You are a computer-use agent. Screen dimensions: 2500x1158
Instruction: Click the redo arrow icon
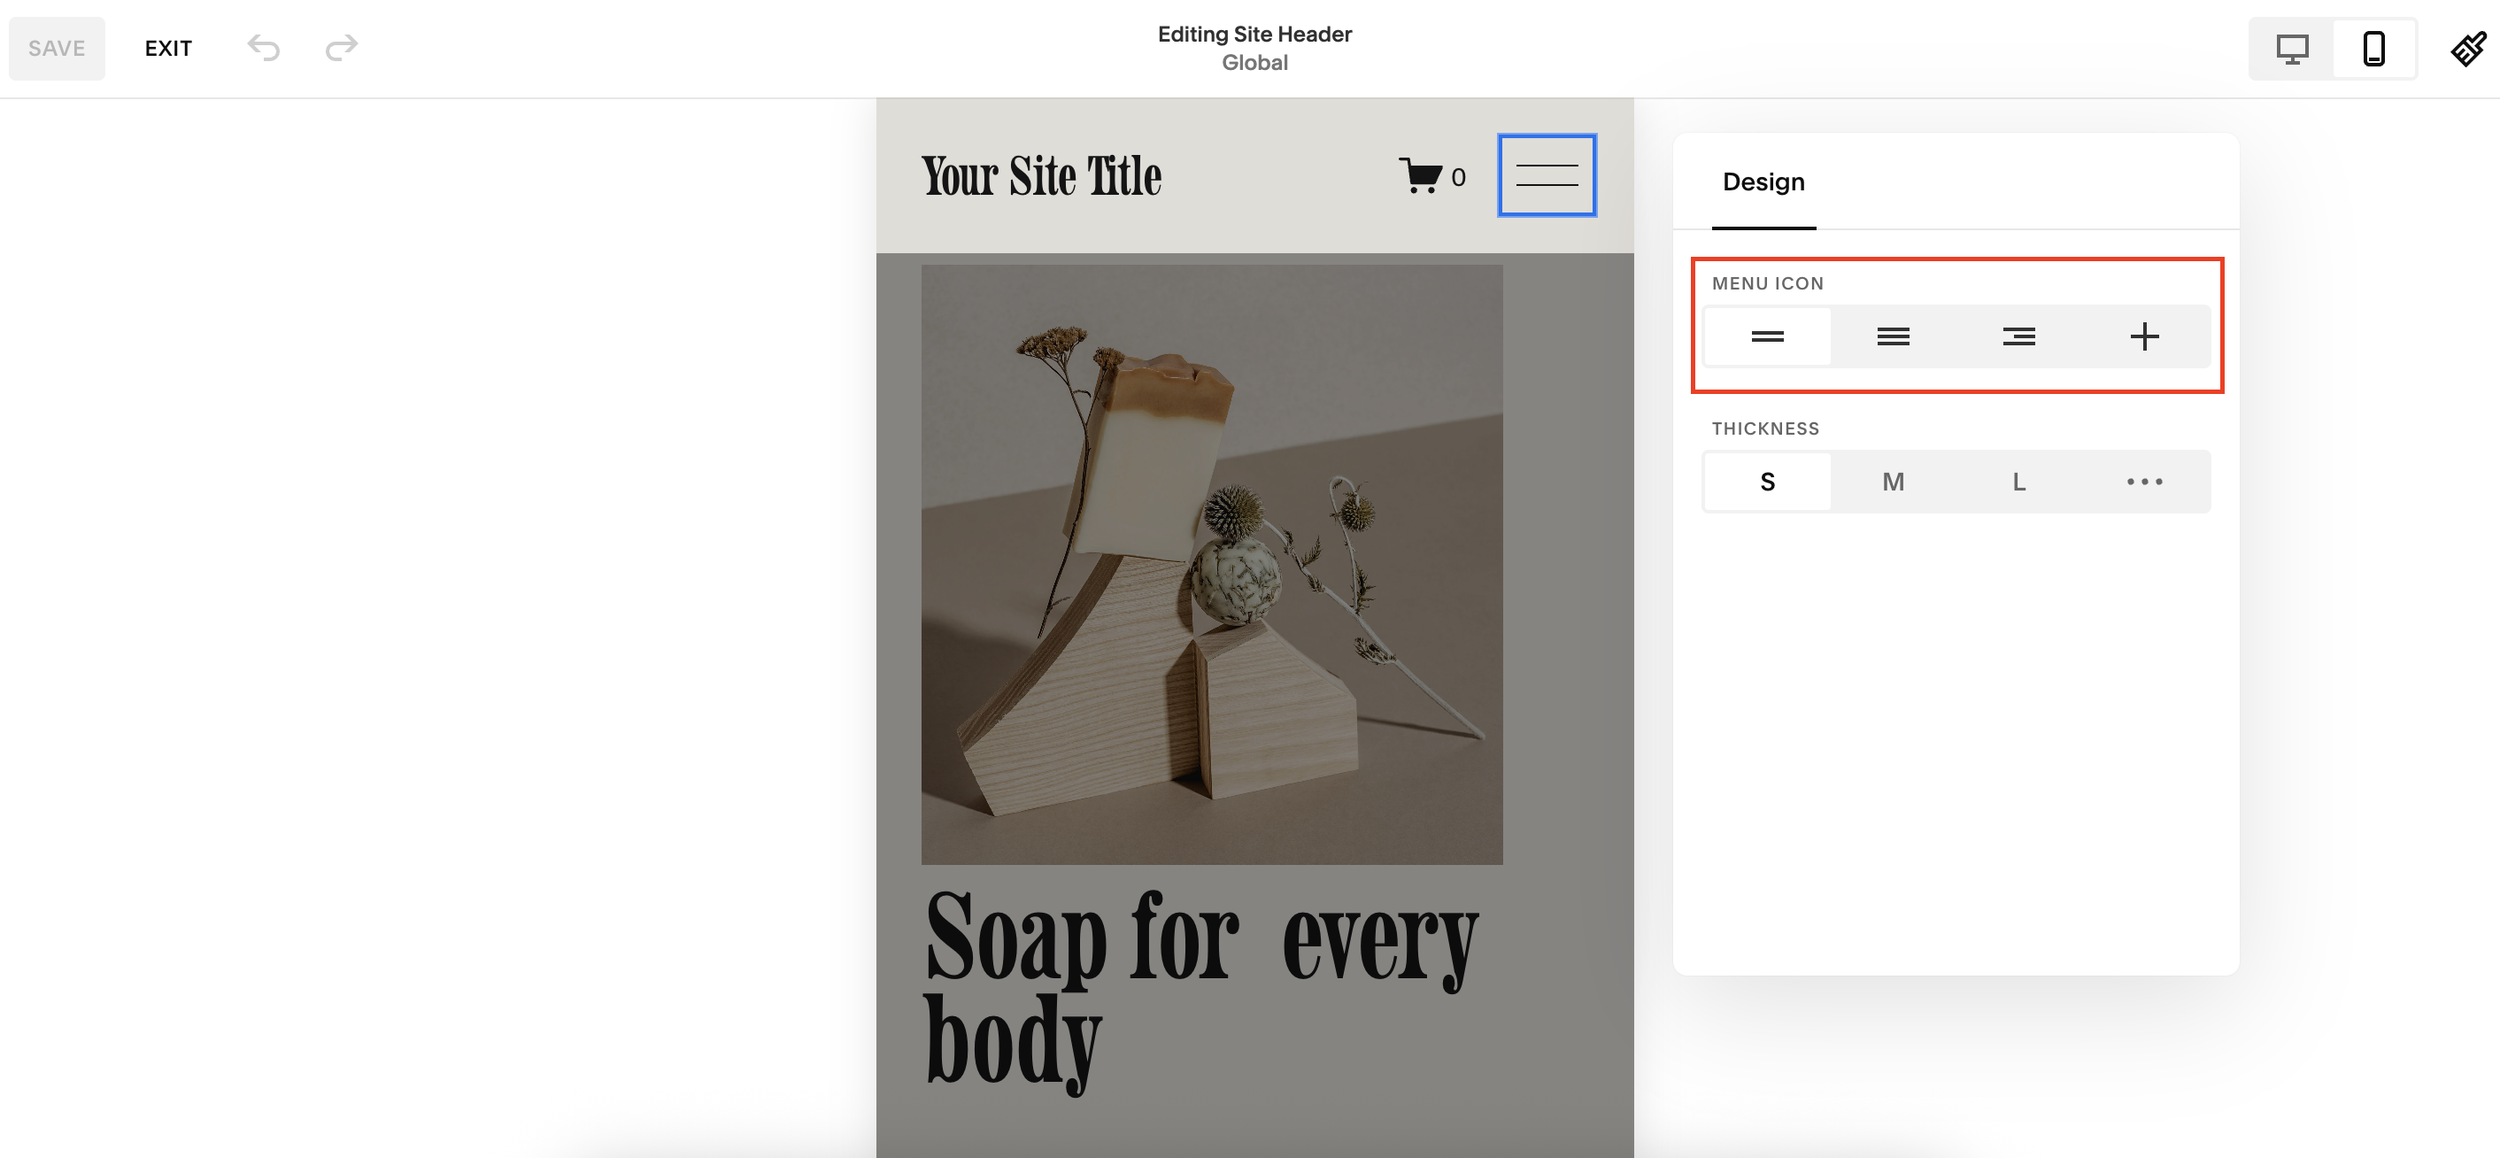coord(341,48)
